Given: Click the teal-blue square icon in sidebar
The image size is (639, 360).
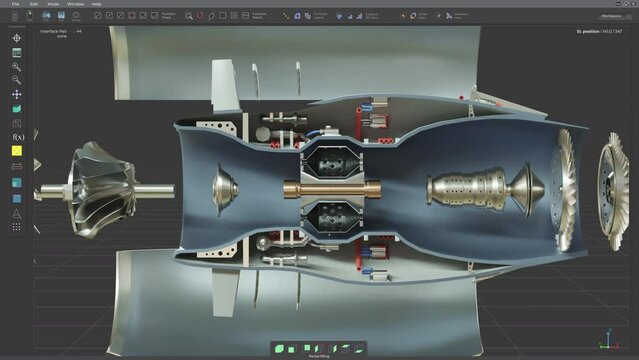Looking at the screenshot, I should pos(17,182).
